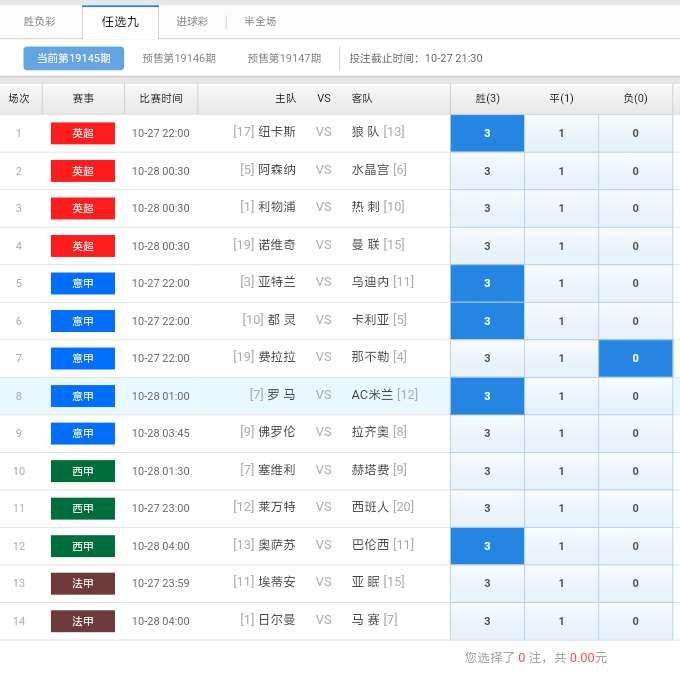
Task: Toggle draw 1 for 罗马 vs AC米兰
Action: [x=561, y=396]
